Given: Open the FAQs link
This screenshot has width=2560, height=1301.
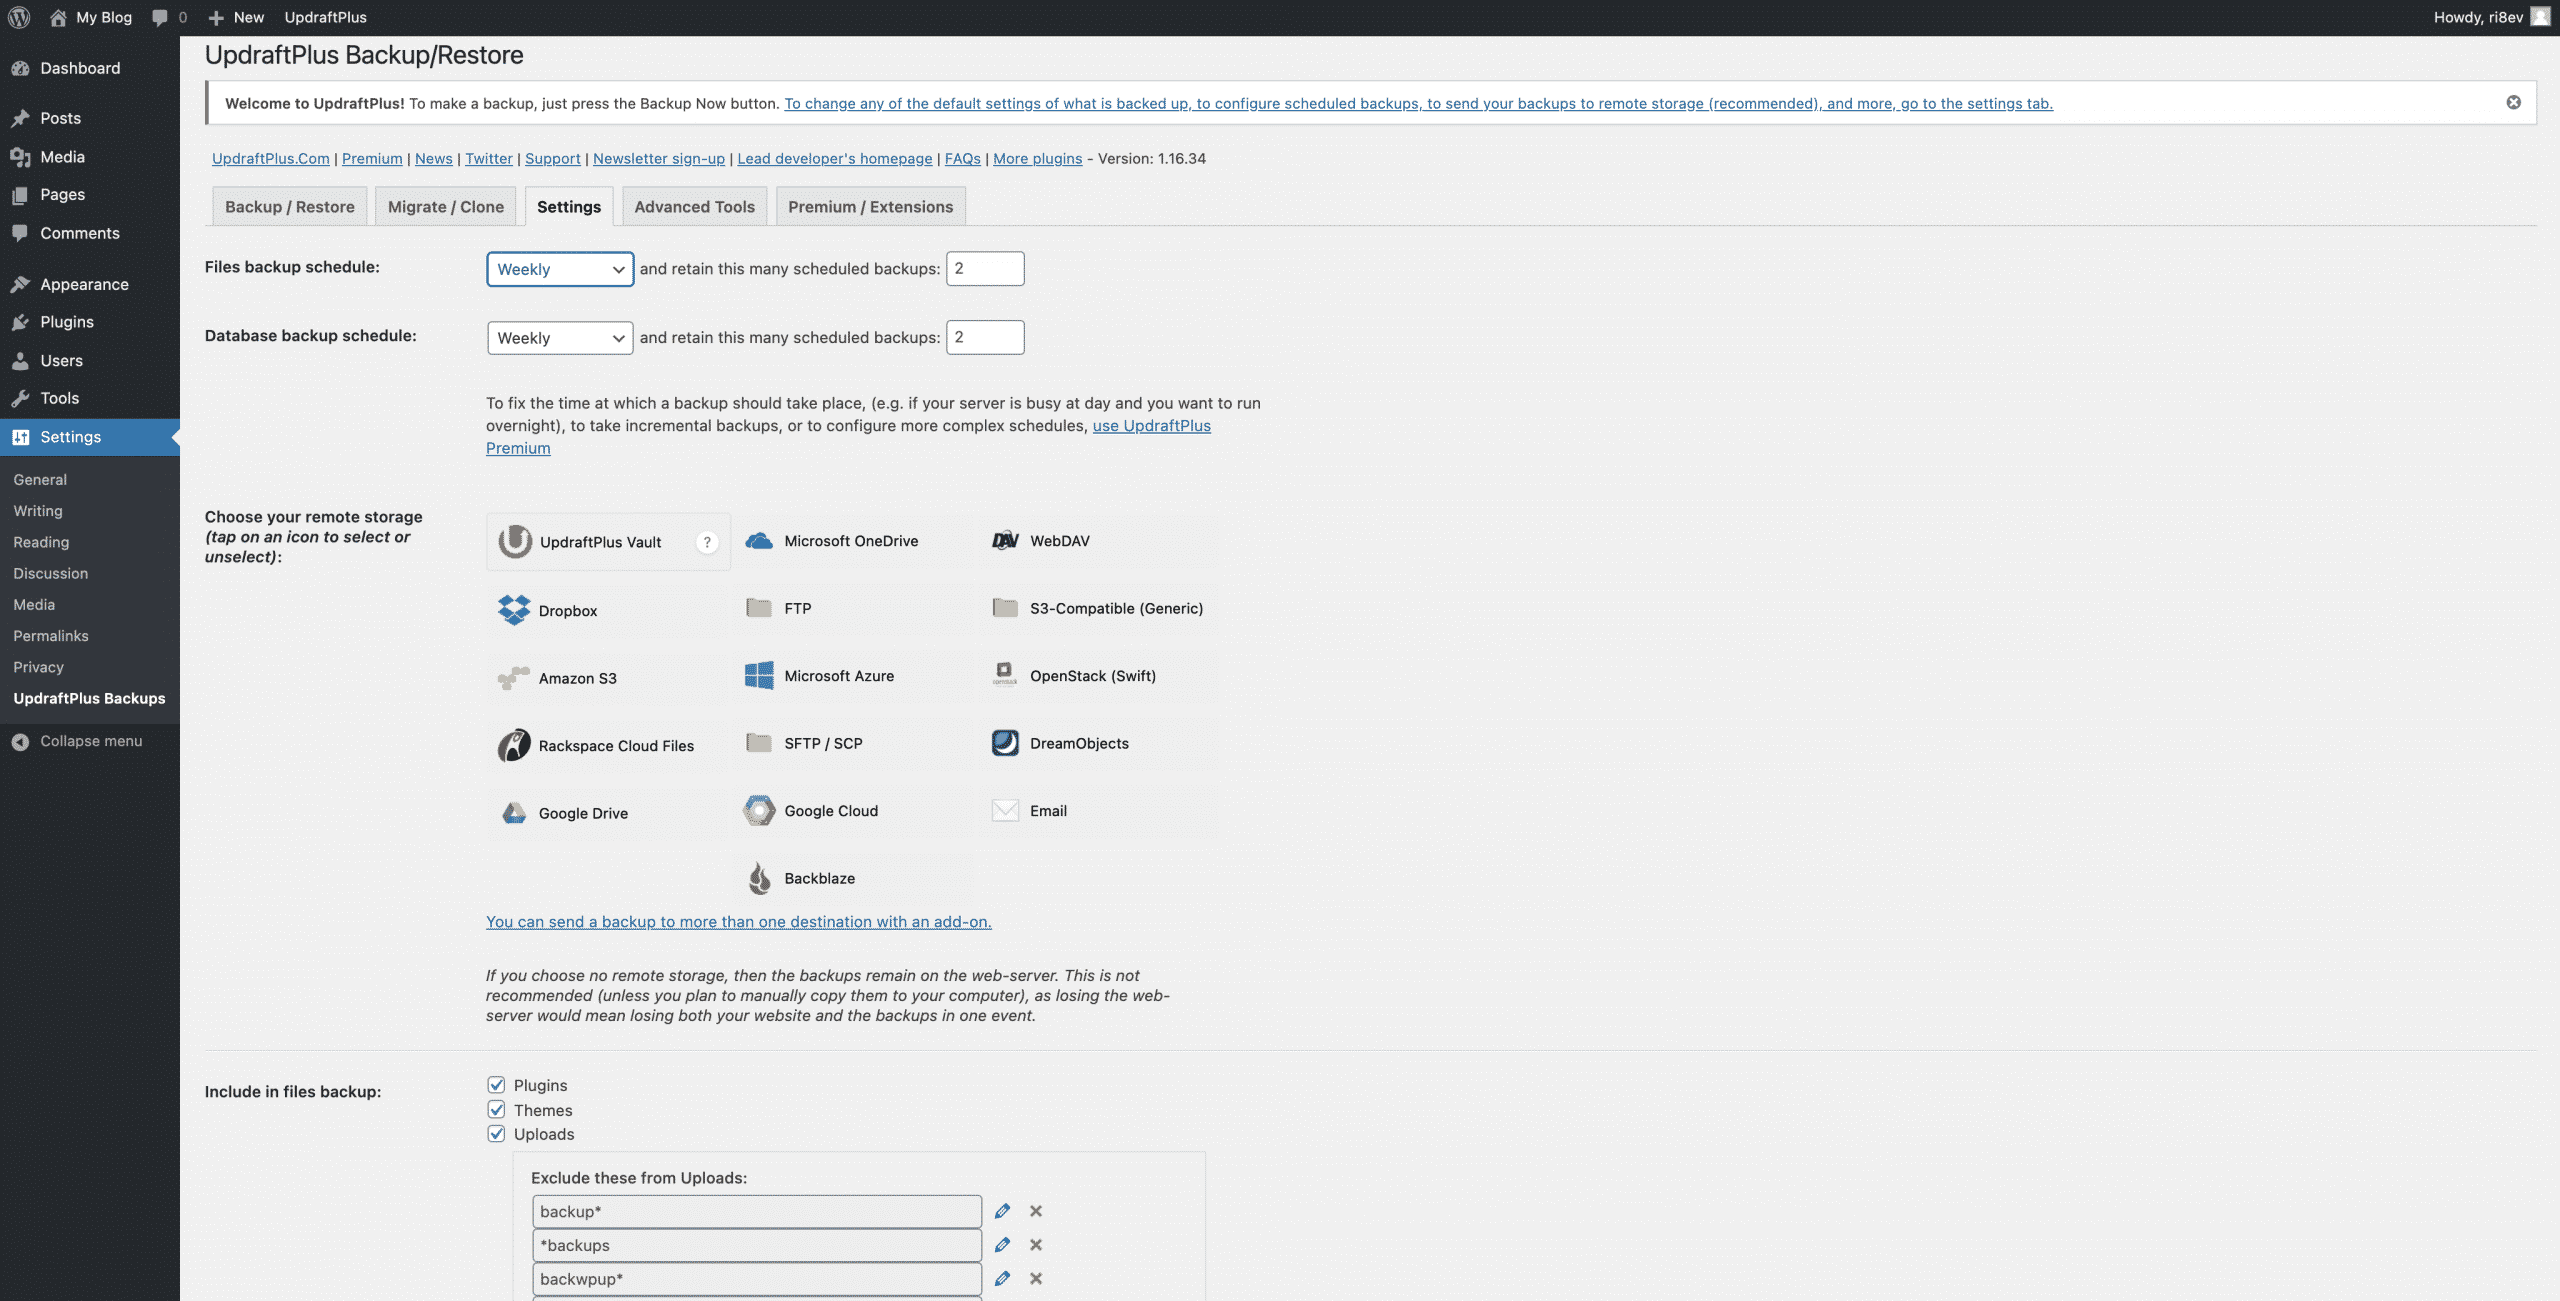Looking at the screenshot, I should click(x=962, y=158).
